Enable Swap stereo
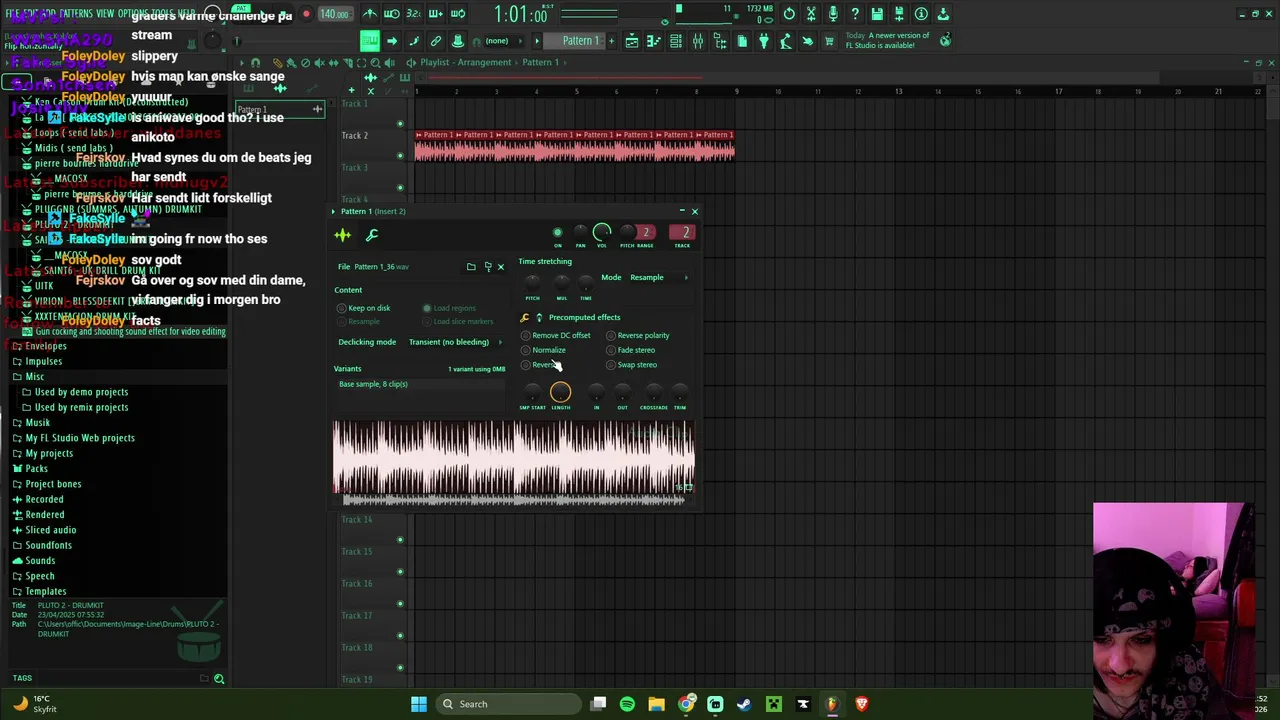This screenshot has width=1280, height=720. coord(632,365)
